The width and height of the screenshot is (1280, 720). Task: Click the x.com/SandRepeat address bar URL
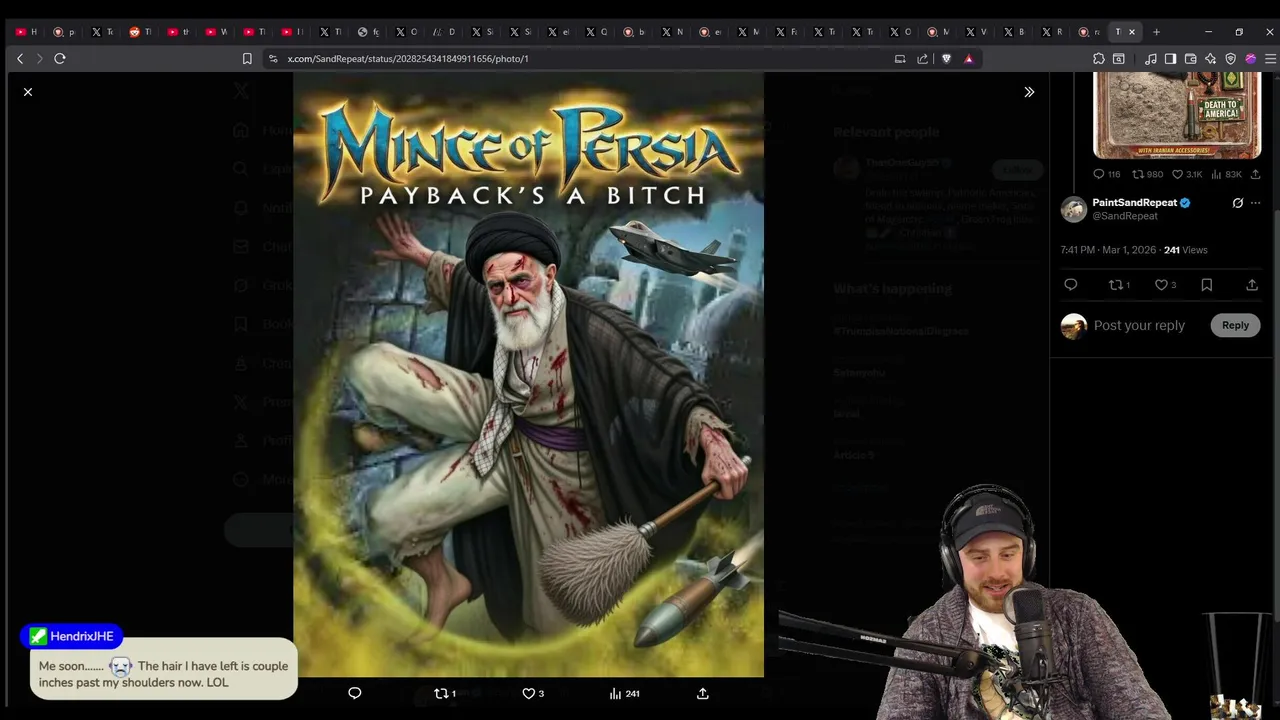point(408,59)
